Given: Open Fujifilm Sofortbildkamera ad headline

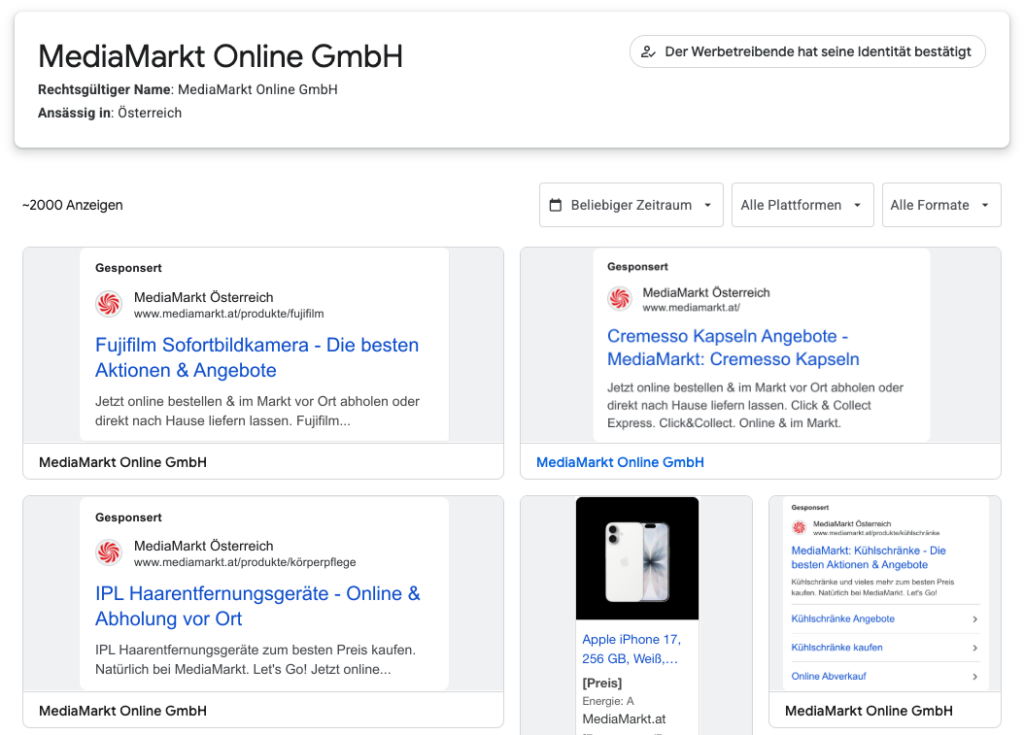Looking at the screenshot, I should (257, 357).
